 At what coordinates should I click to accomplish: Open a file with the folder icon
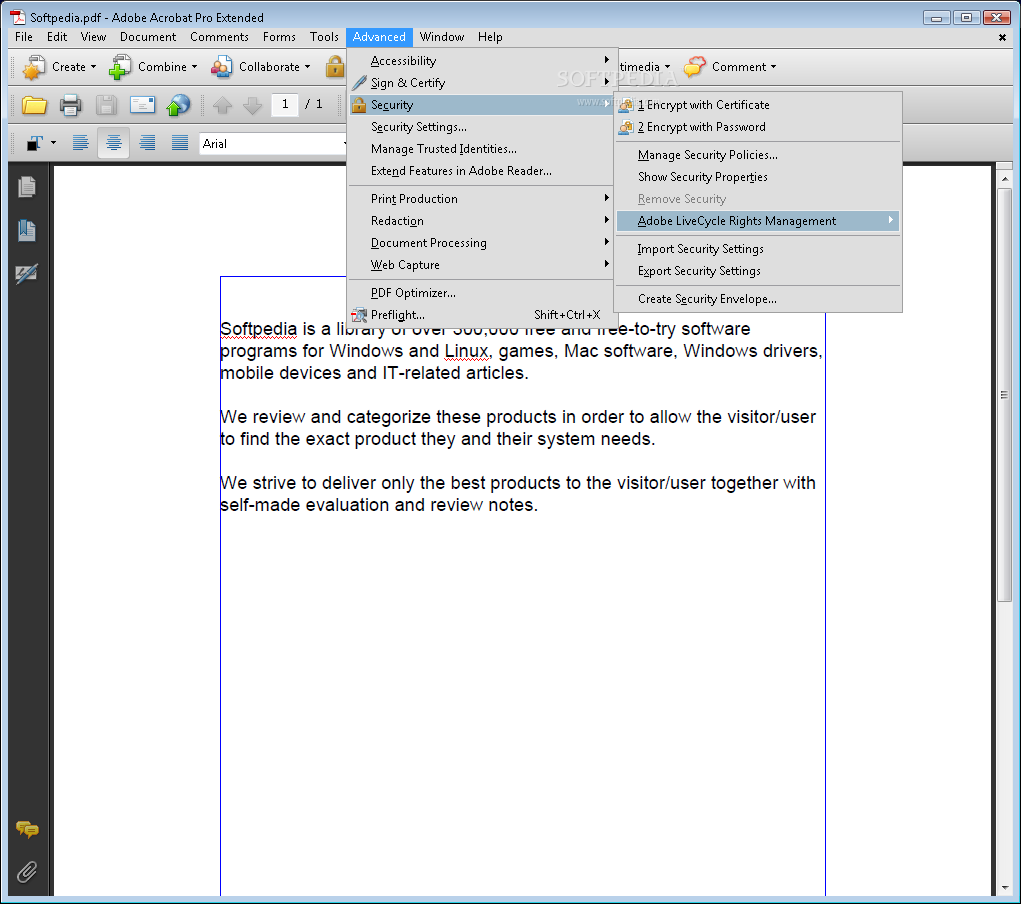[x=34, y=105]
